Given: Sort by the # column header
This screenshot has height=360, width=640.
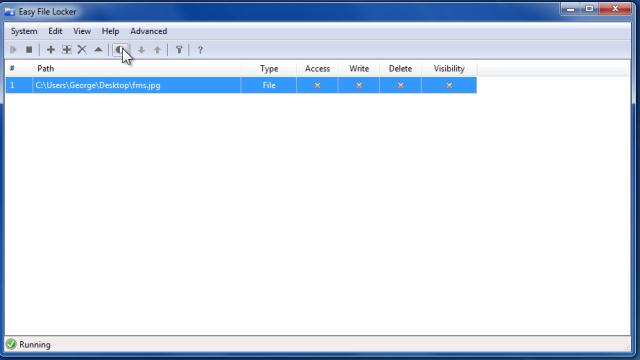Looking at the screenshot, I should coord(19,69).
